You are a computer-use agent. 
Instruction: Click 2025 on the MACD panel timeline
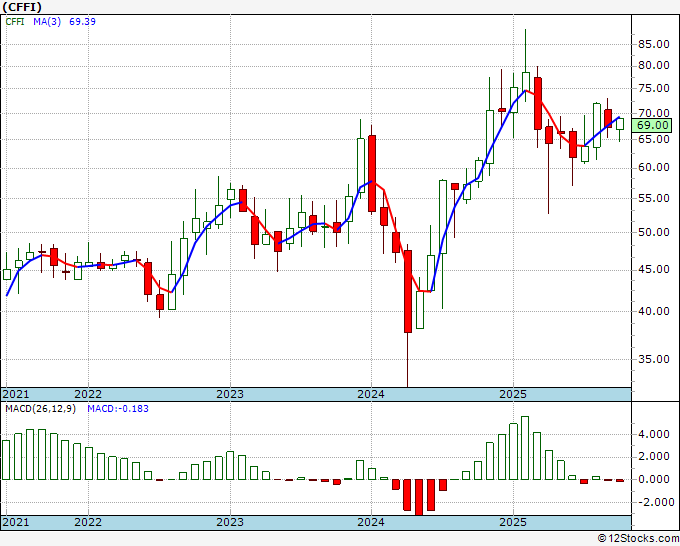tap(513, 522)
